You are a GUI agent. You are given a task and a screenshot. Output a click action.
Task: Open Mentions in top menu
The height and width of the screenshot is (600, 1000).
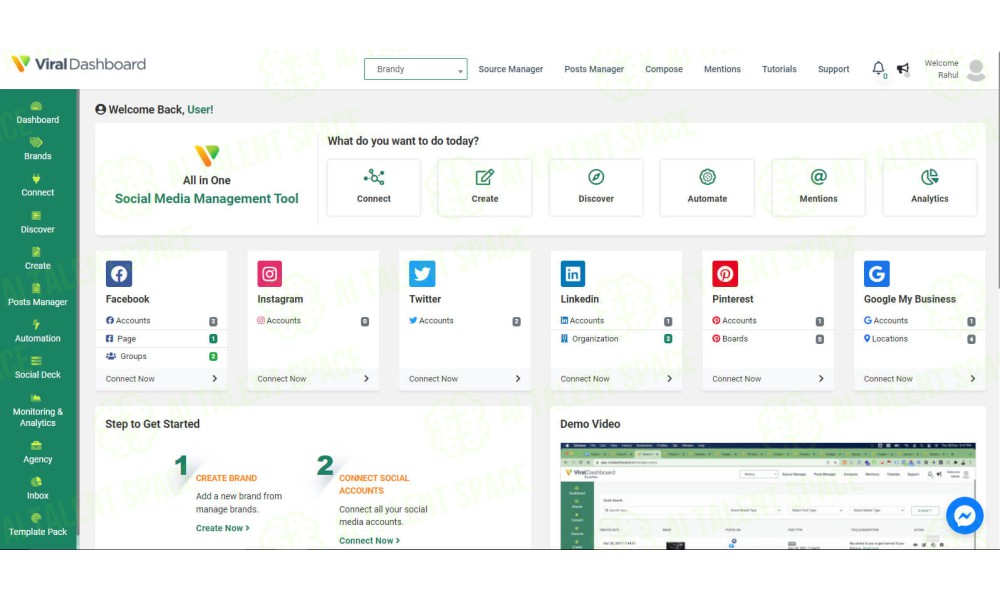[x=722, y=69]
